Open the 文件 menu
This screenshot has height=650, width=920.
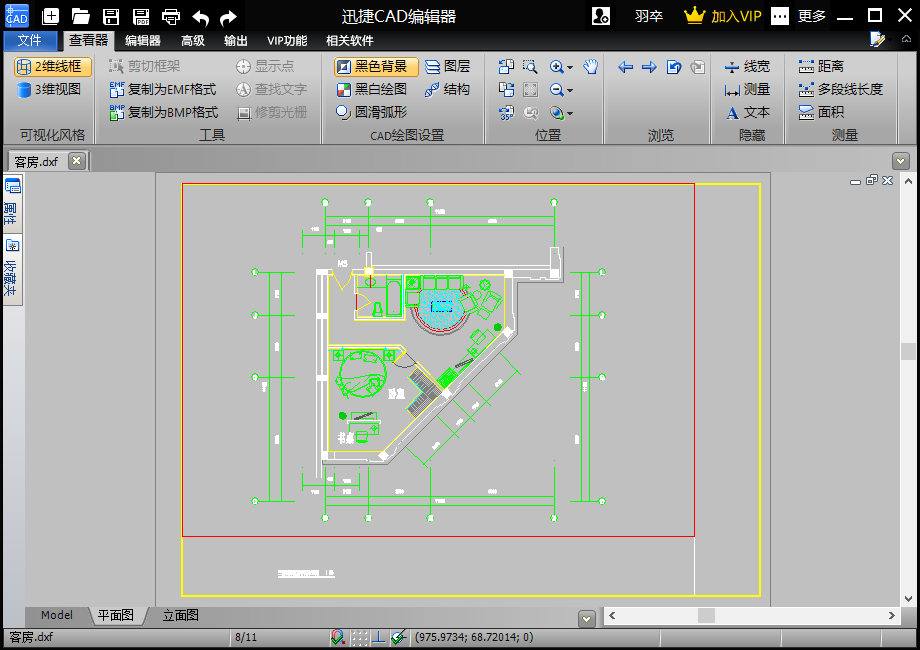pos(30,40)
